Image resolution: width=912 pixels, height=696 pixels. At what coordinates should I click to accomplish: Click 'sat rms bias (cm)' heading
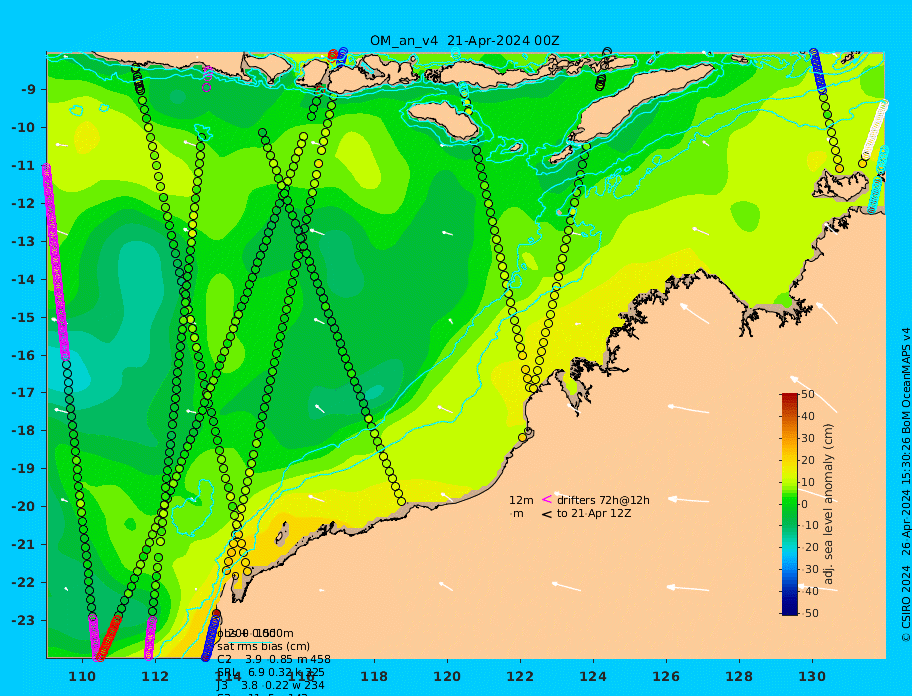click(x=263, y=646)
